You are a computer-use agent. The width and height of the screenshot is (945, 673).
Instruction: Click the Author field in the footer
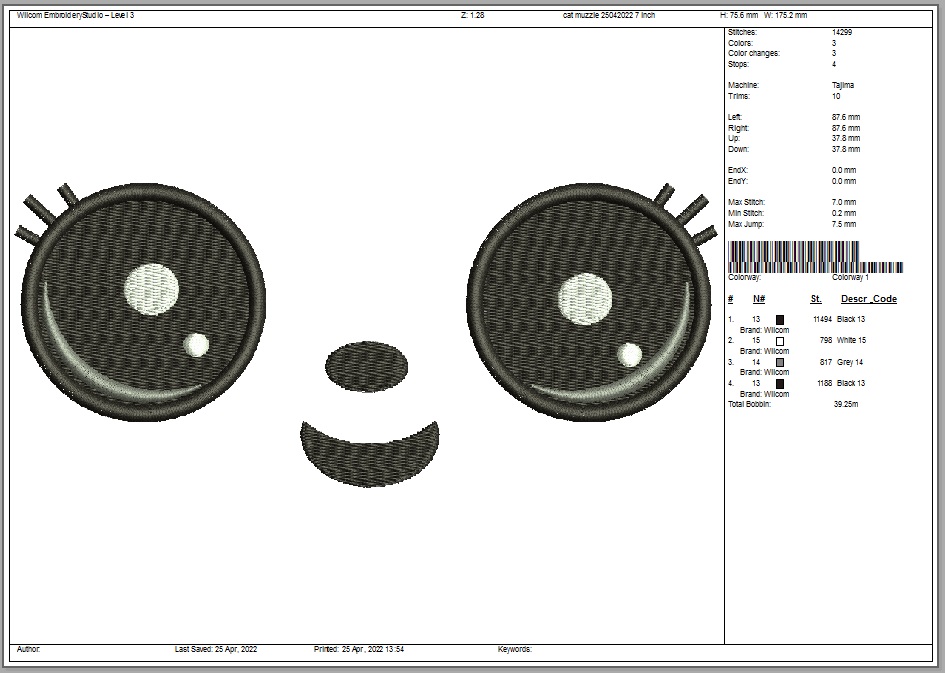tap(28, 650)
